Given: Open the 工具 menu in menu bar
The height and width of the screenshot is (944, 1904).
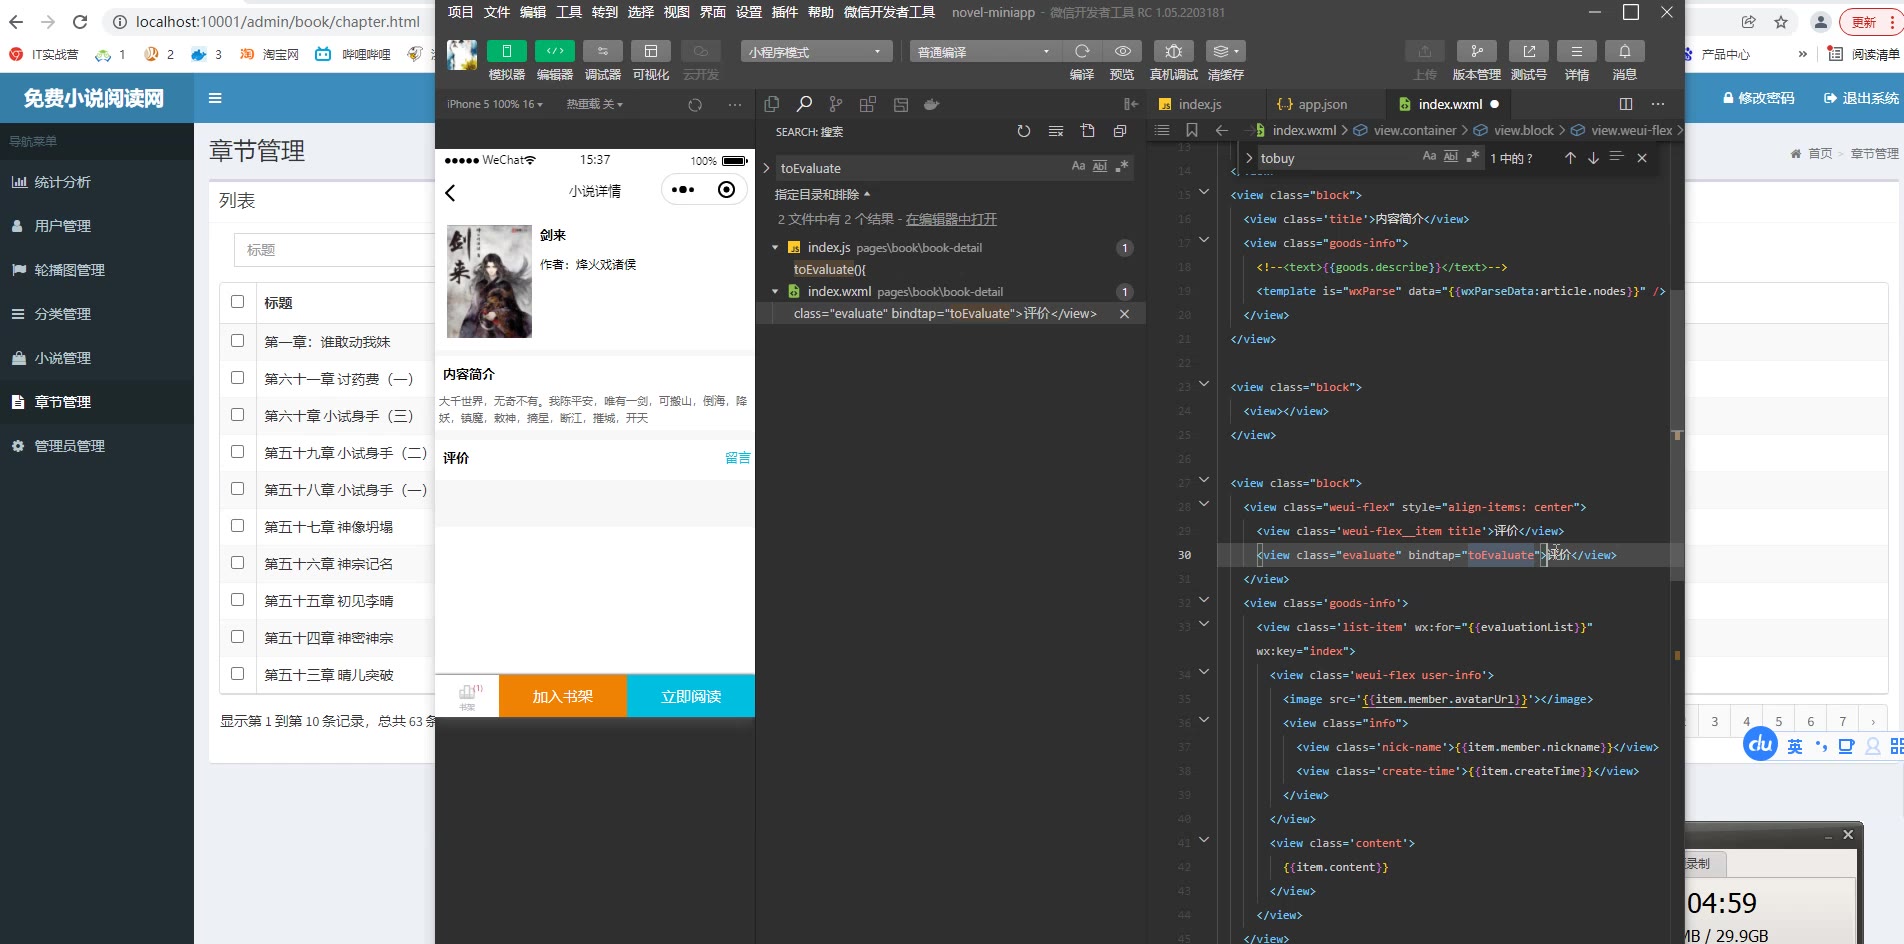Looking at the screenshot, I should pos(568,12).
